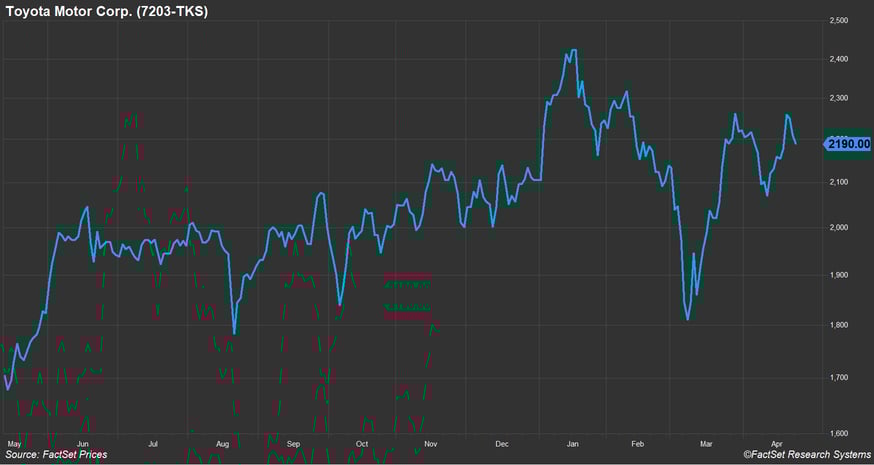Select the Jun month axis label
The width and height of the screenshot is (874, 465).
pyautogui.click(x=83, y=442)
